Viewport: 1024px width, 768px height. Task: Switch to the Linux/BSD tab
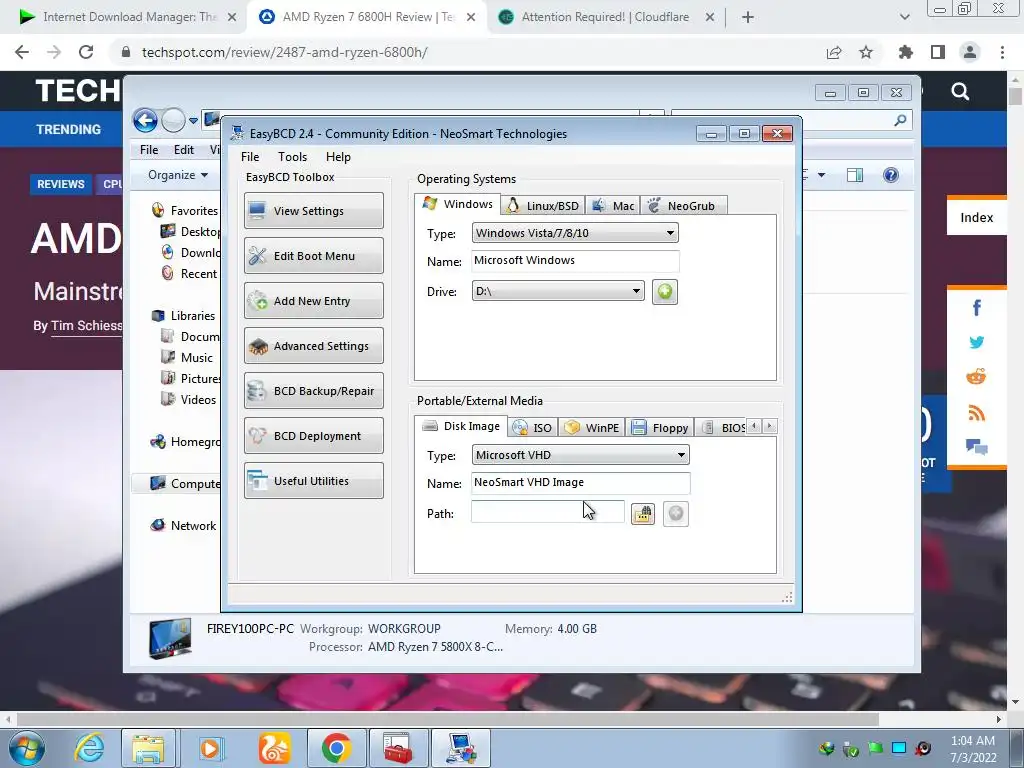pos(543,206)
